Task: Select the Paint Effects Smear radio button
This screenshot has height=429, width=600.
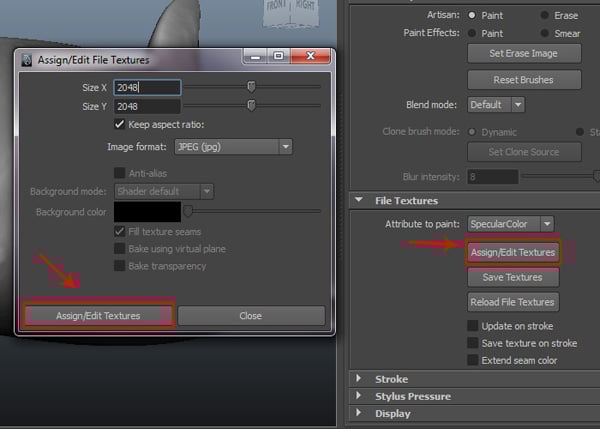Action: tap(544, 31)
